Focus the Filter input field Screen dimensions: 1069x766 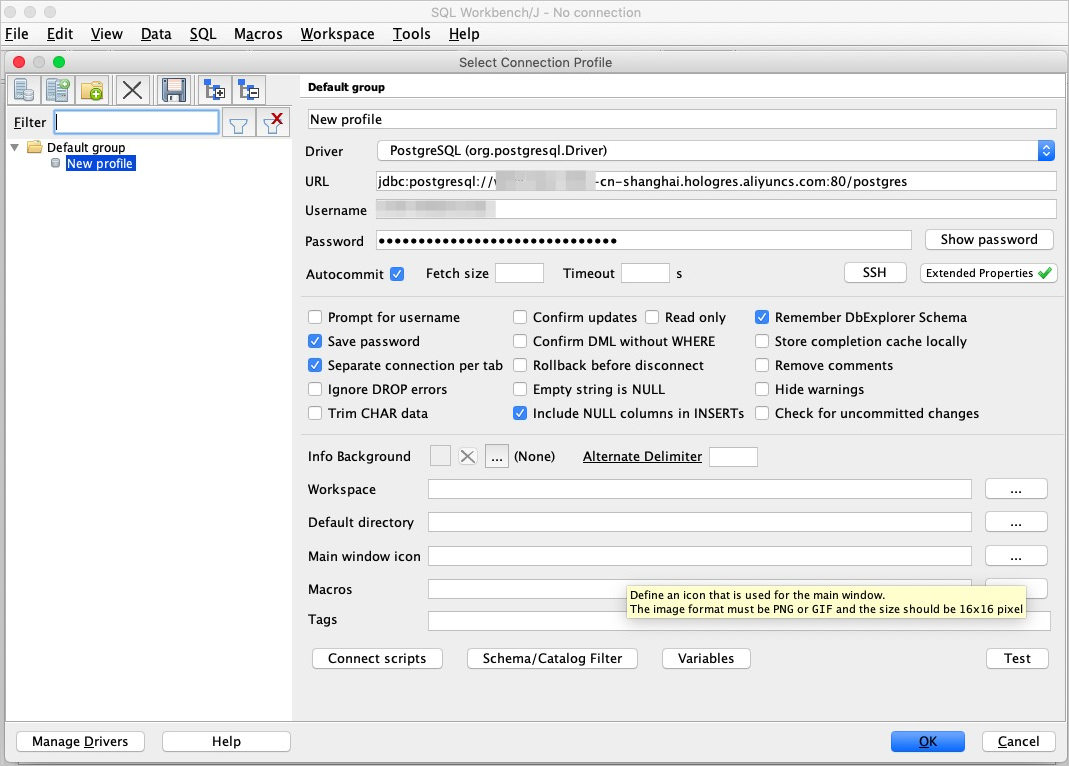[136, 123]
